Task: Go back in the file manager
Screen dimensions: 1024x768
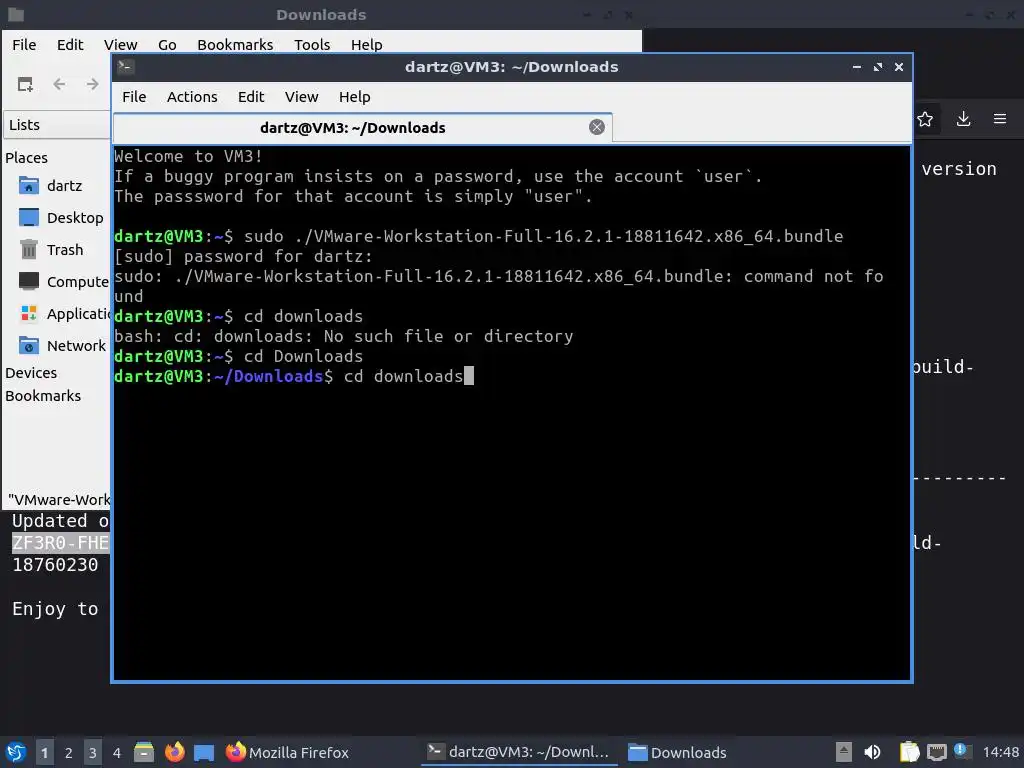Action: (59, 84)
